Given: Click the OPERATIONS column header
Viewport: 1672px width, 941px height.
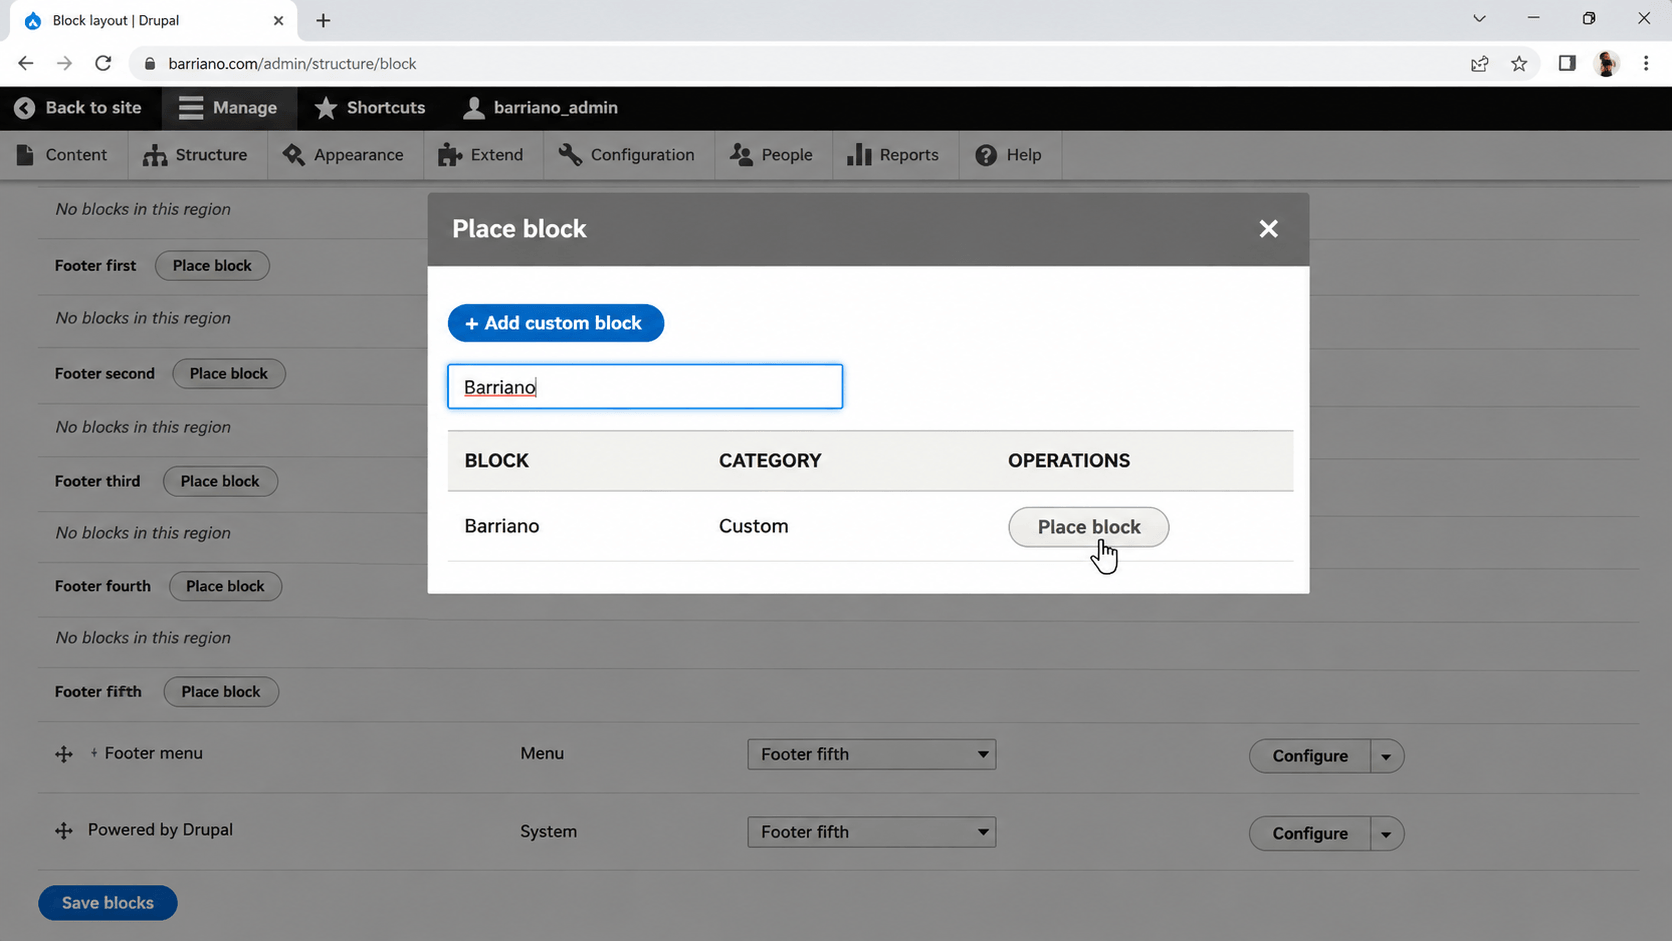Looking at the screenshot, I should [1069, 461].
